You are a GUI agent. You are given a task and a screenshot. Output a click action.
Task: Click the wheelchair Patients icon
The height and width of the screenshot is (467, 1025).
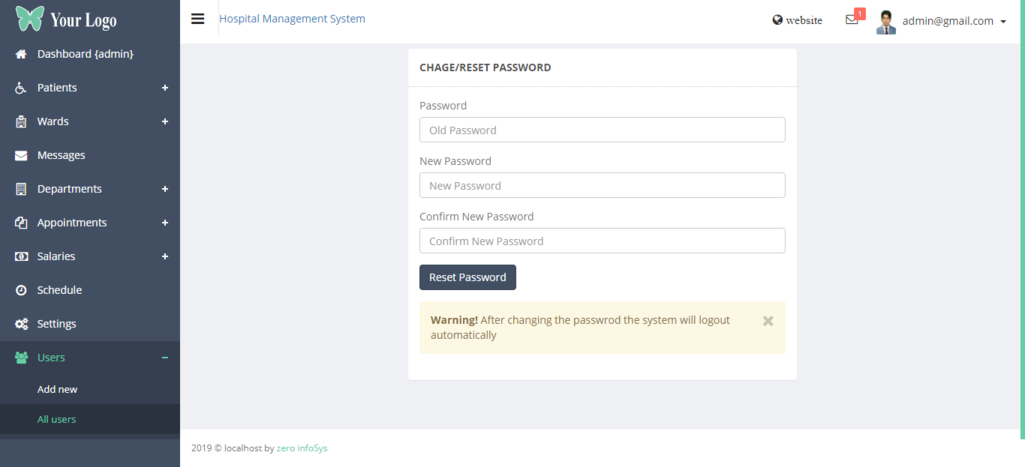point(21,88)
